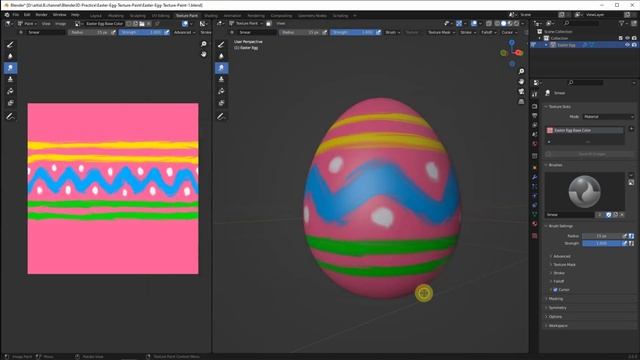The height and width of the screenshot is (360, 640).
Task: Select the Smear tool in 3D viewport
Action: click(x=221, y=68)
